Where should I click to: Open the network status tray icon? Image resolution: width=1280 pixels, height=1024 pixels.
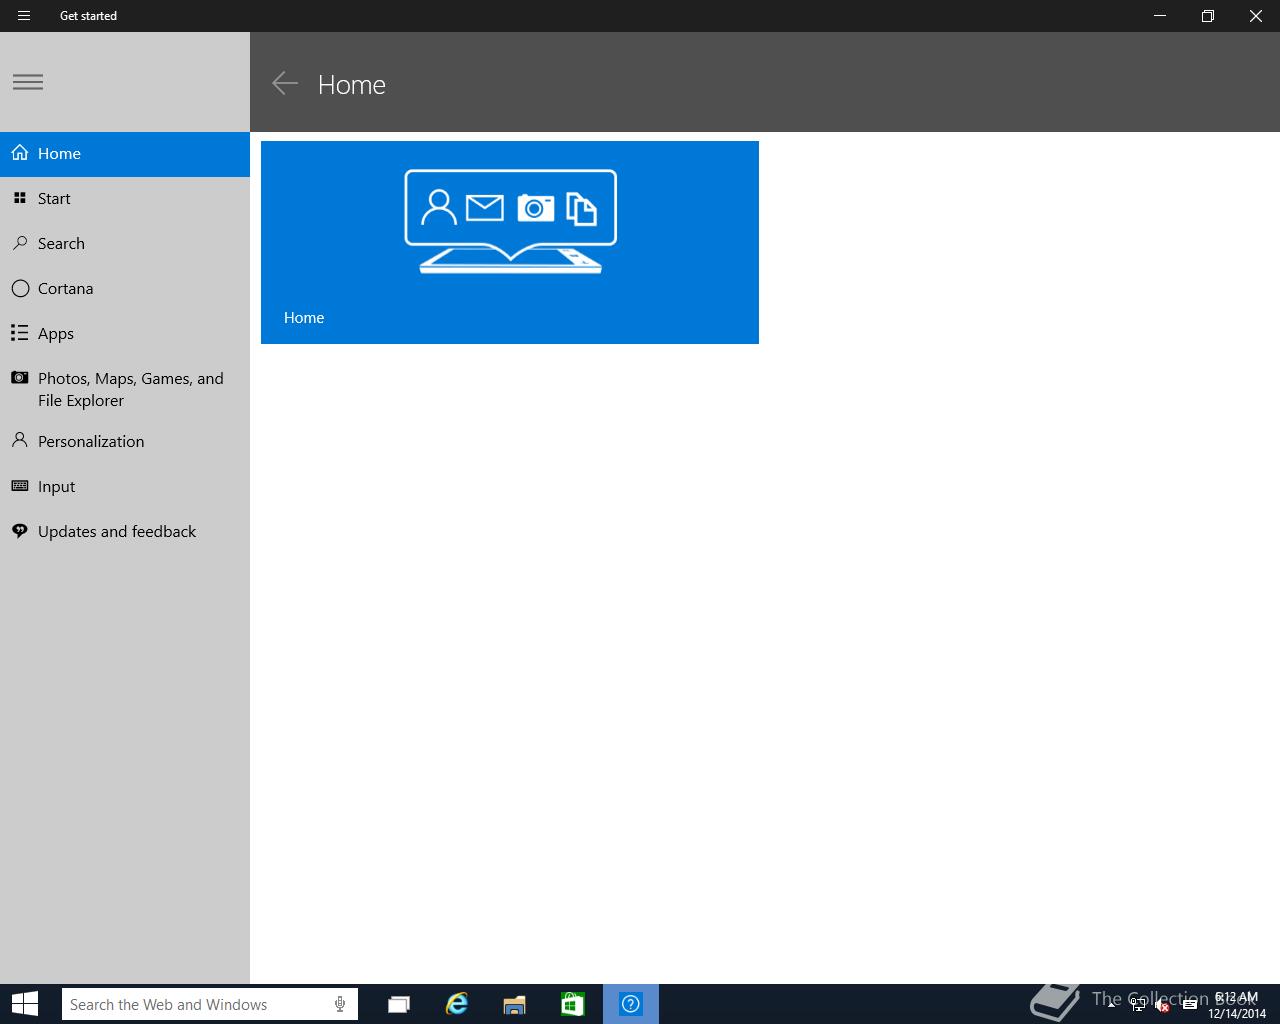1138,1005
